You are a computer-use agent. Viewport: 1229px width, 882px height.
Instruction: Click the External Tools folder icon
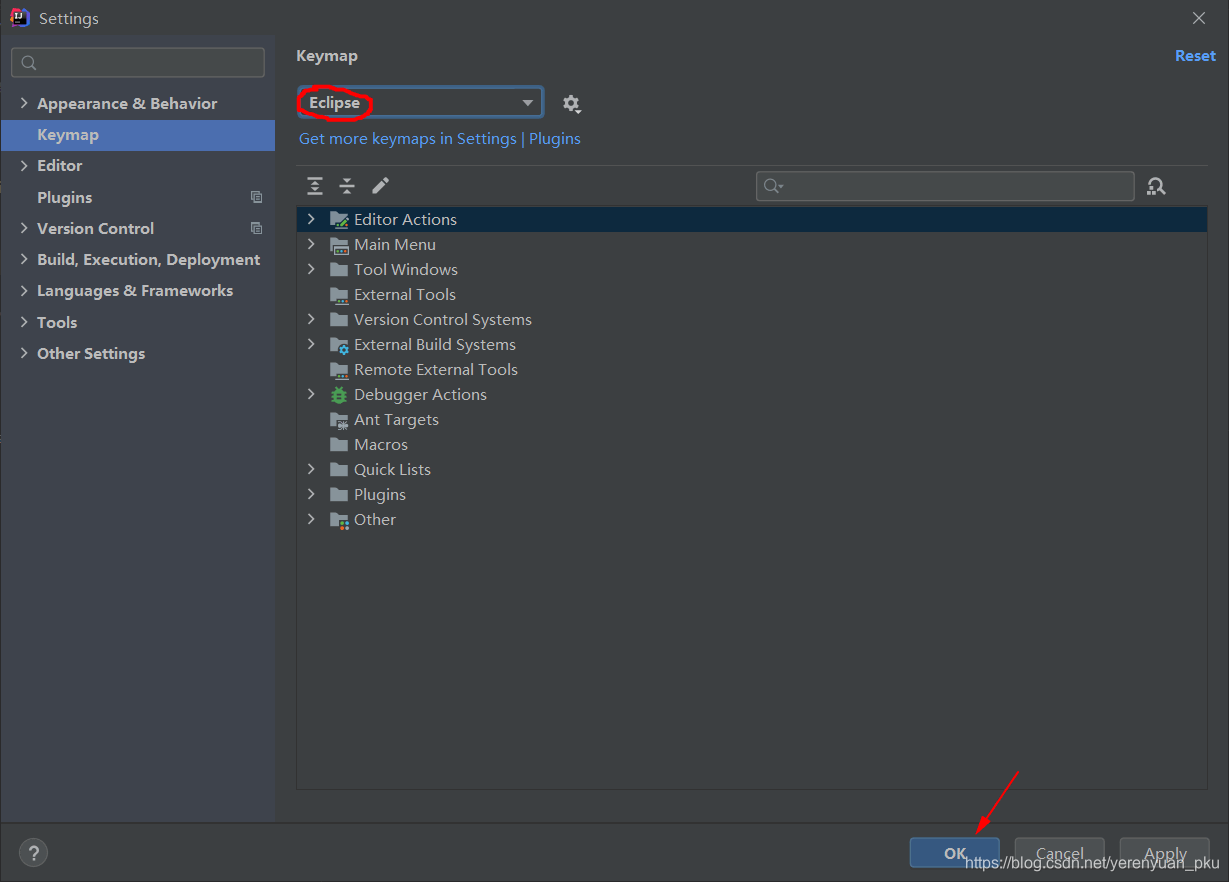tap(339, 295)
